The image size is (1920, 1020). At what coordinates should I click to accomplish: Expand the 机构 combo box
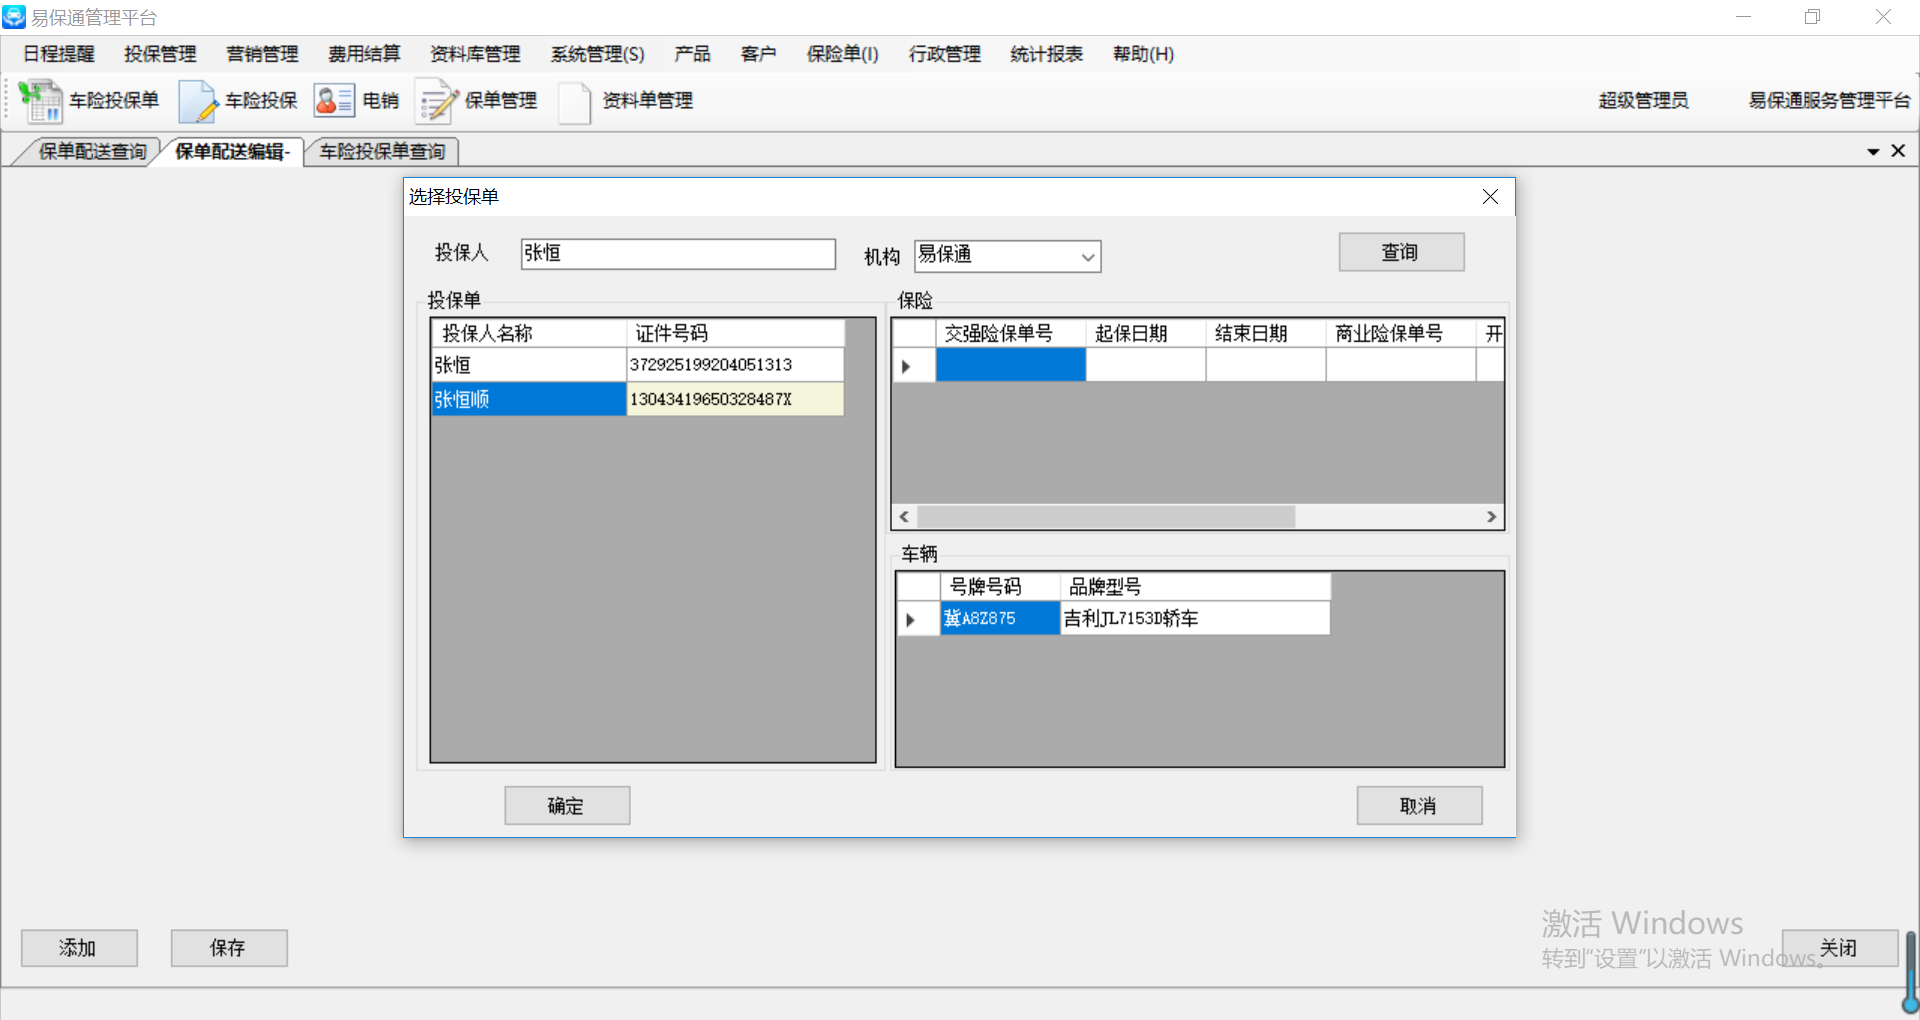pyautogui.click(x=1088, y=257)
